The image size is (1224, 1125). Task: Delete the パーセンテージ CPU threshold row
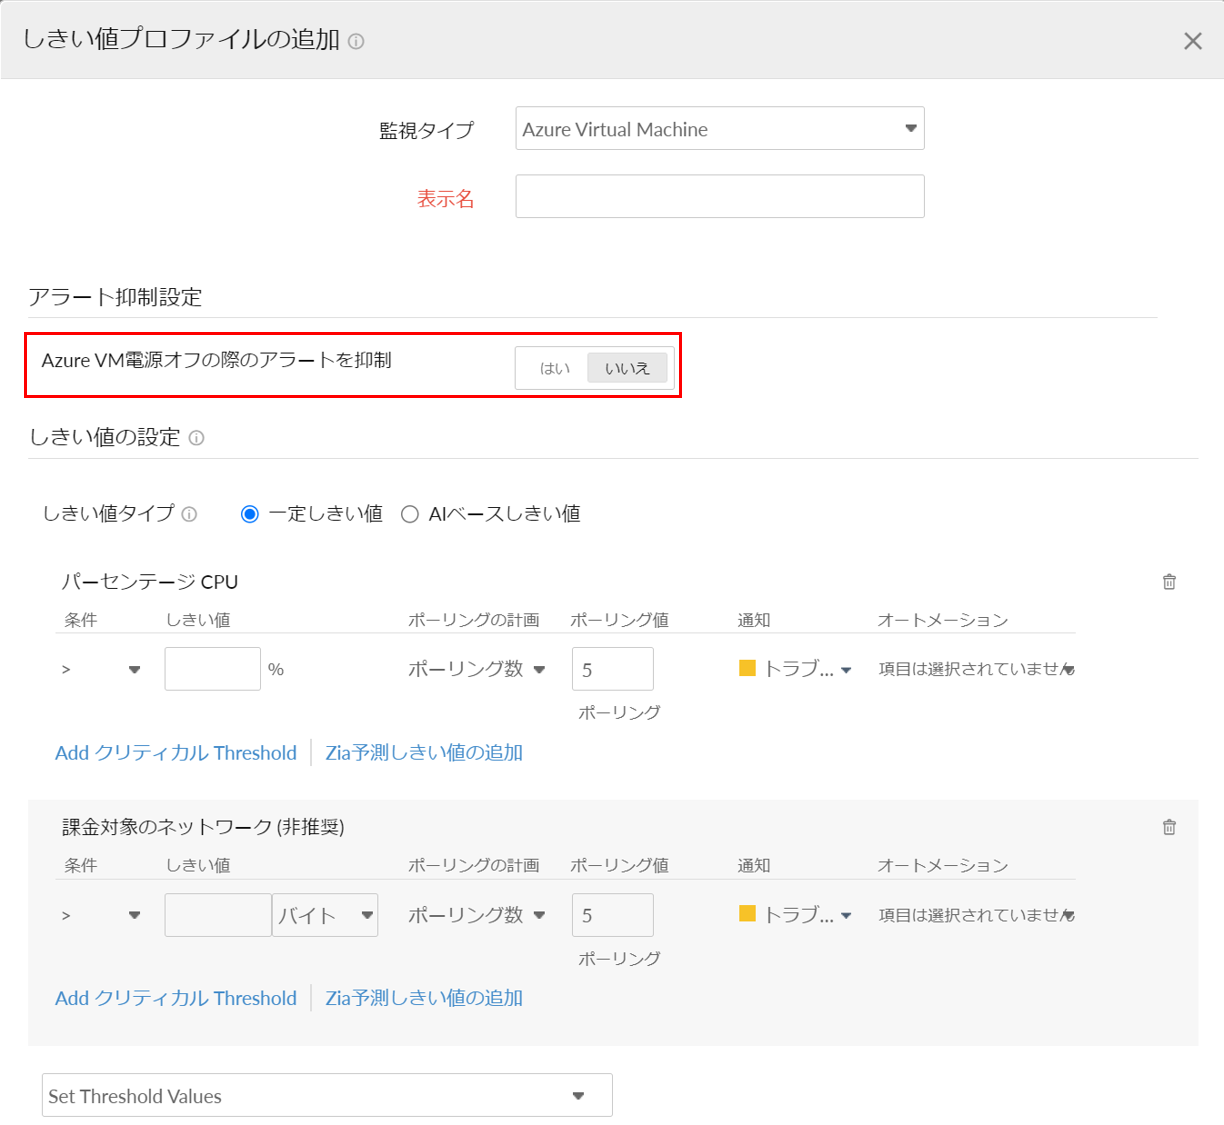(1168, 581)
